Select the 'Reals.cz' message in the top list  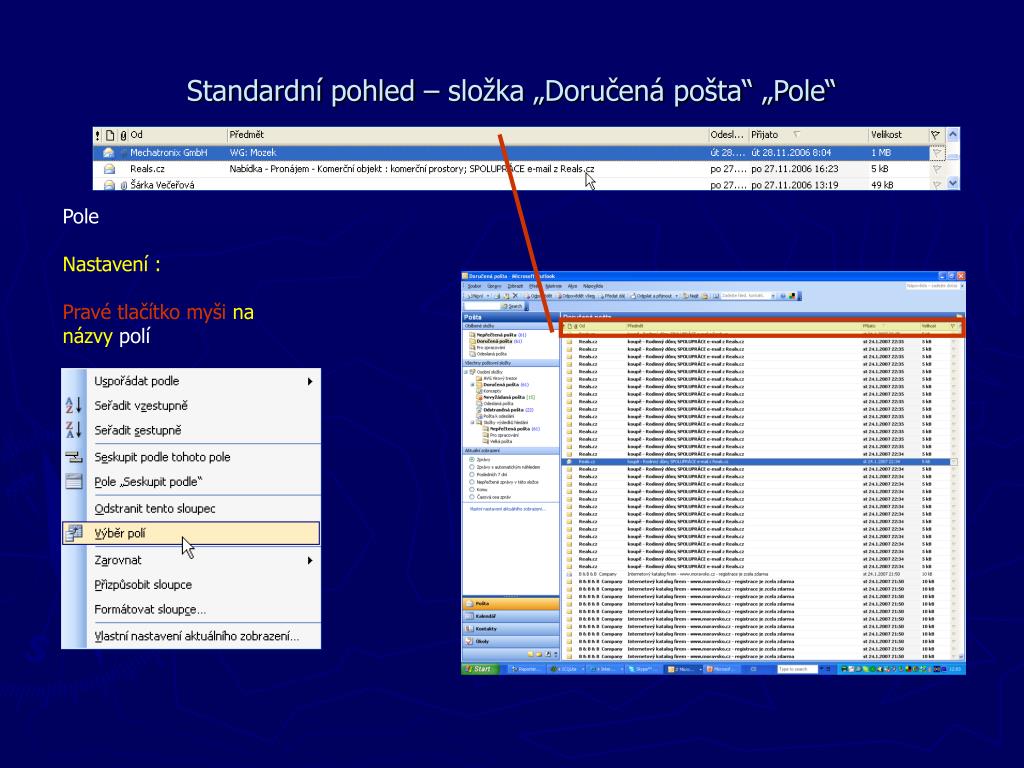click(519, 168)
